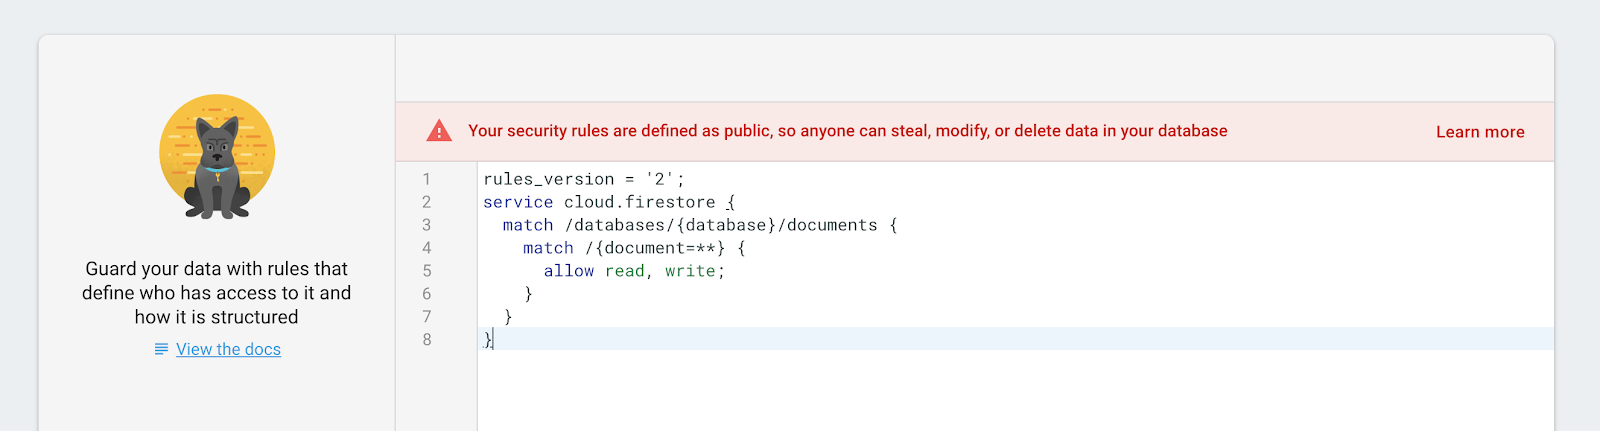Select line number 1 in the gutter
Screen dimensions: 1600x431
pyautogui.click(x=426, y=179)
